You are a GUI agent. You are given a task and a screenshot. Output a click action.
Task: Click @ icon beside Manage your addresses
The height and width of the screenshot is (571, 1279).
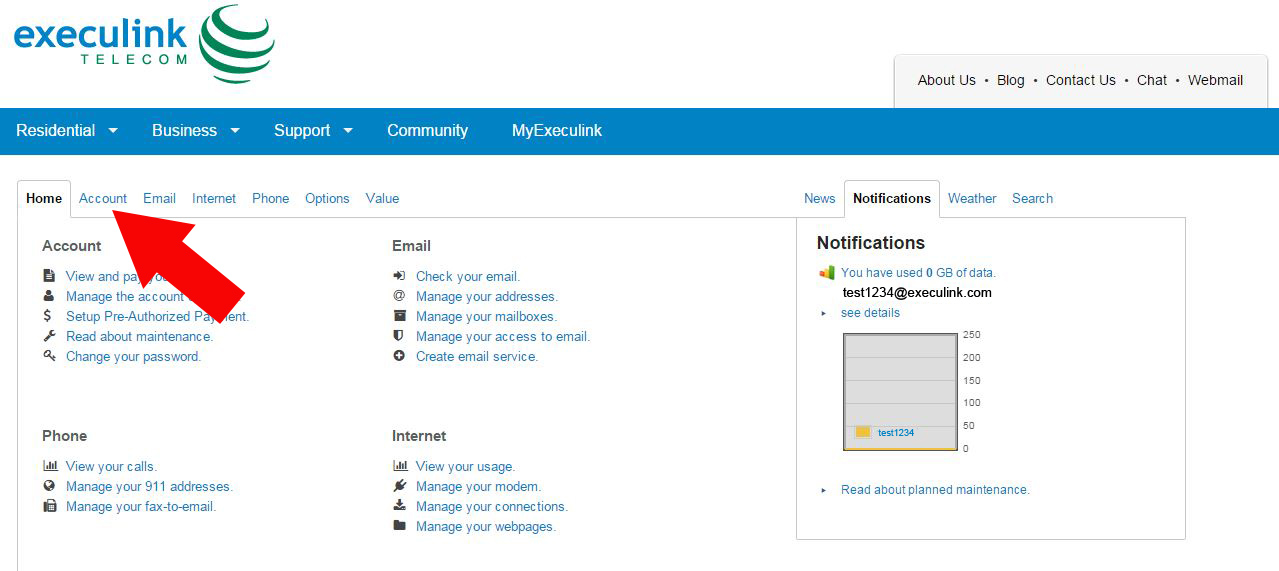[399, 296]
